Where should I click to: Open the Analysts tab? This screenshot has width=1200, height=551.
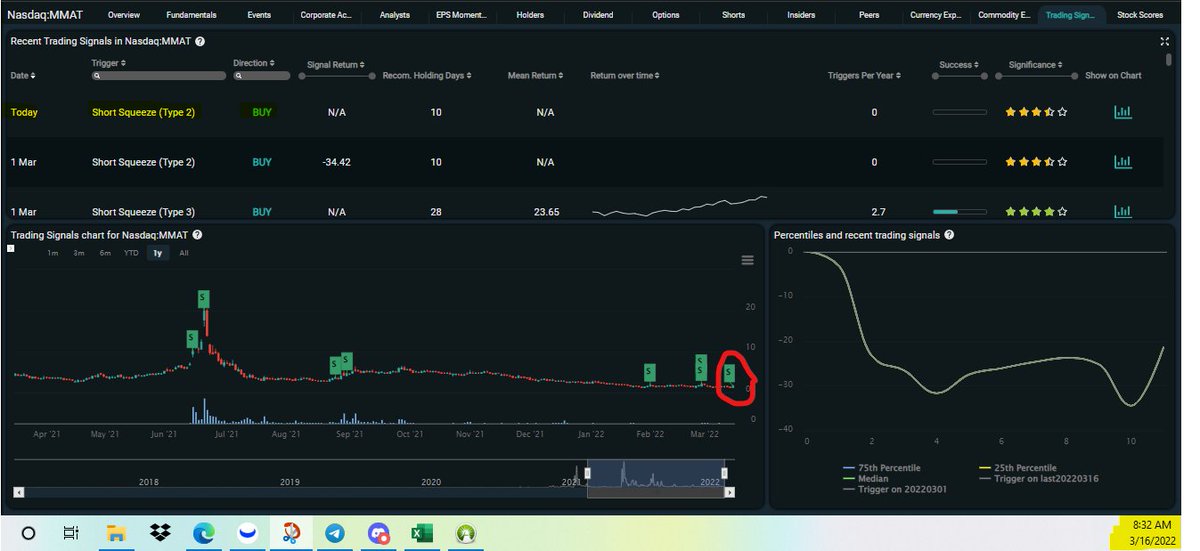(x=393, y=15)
